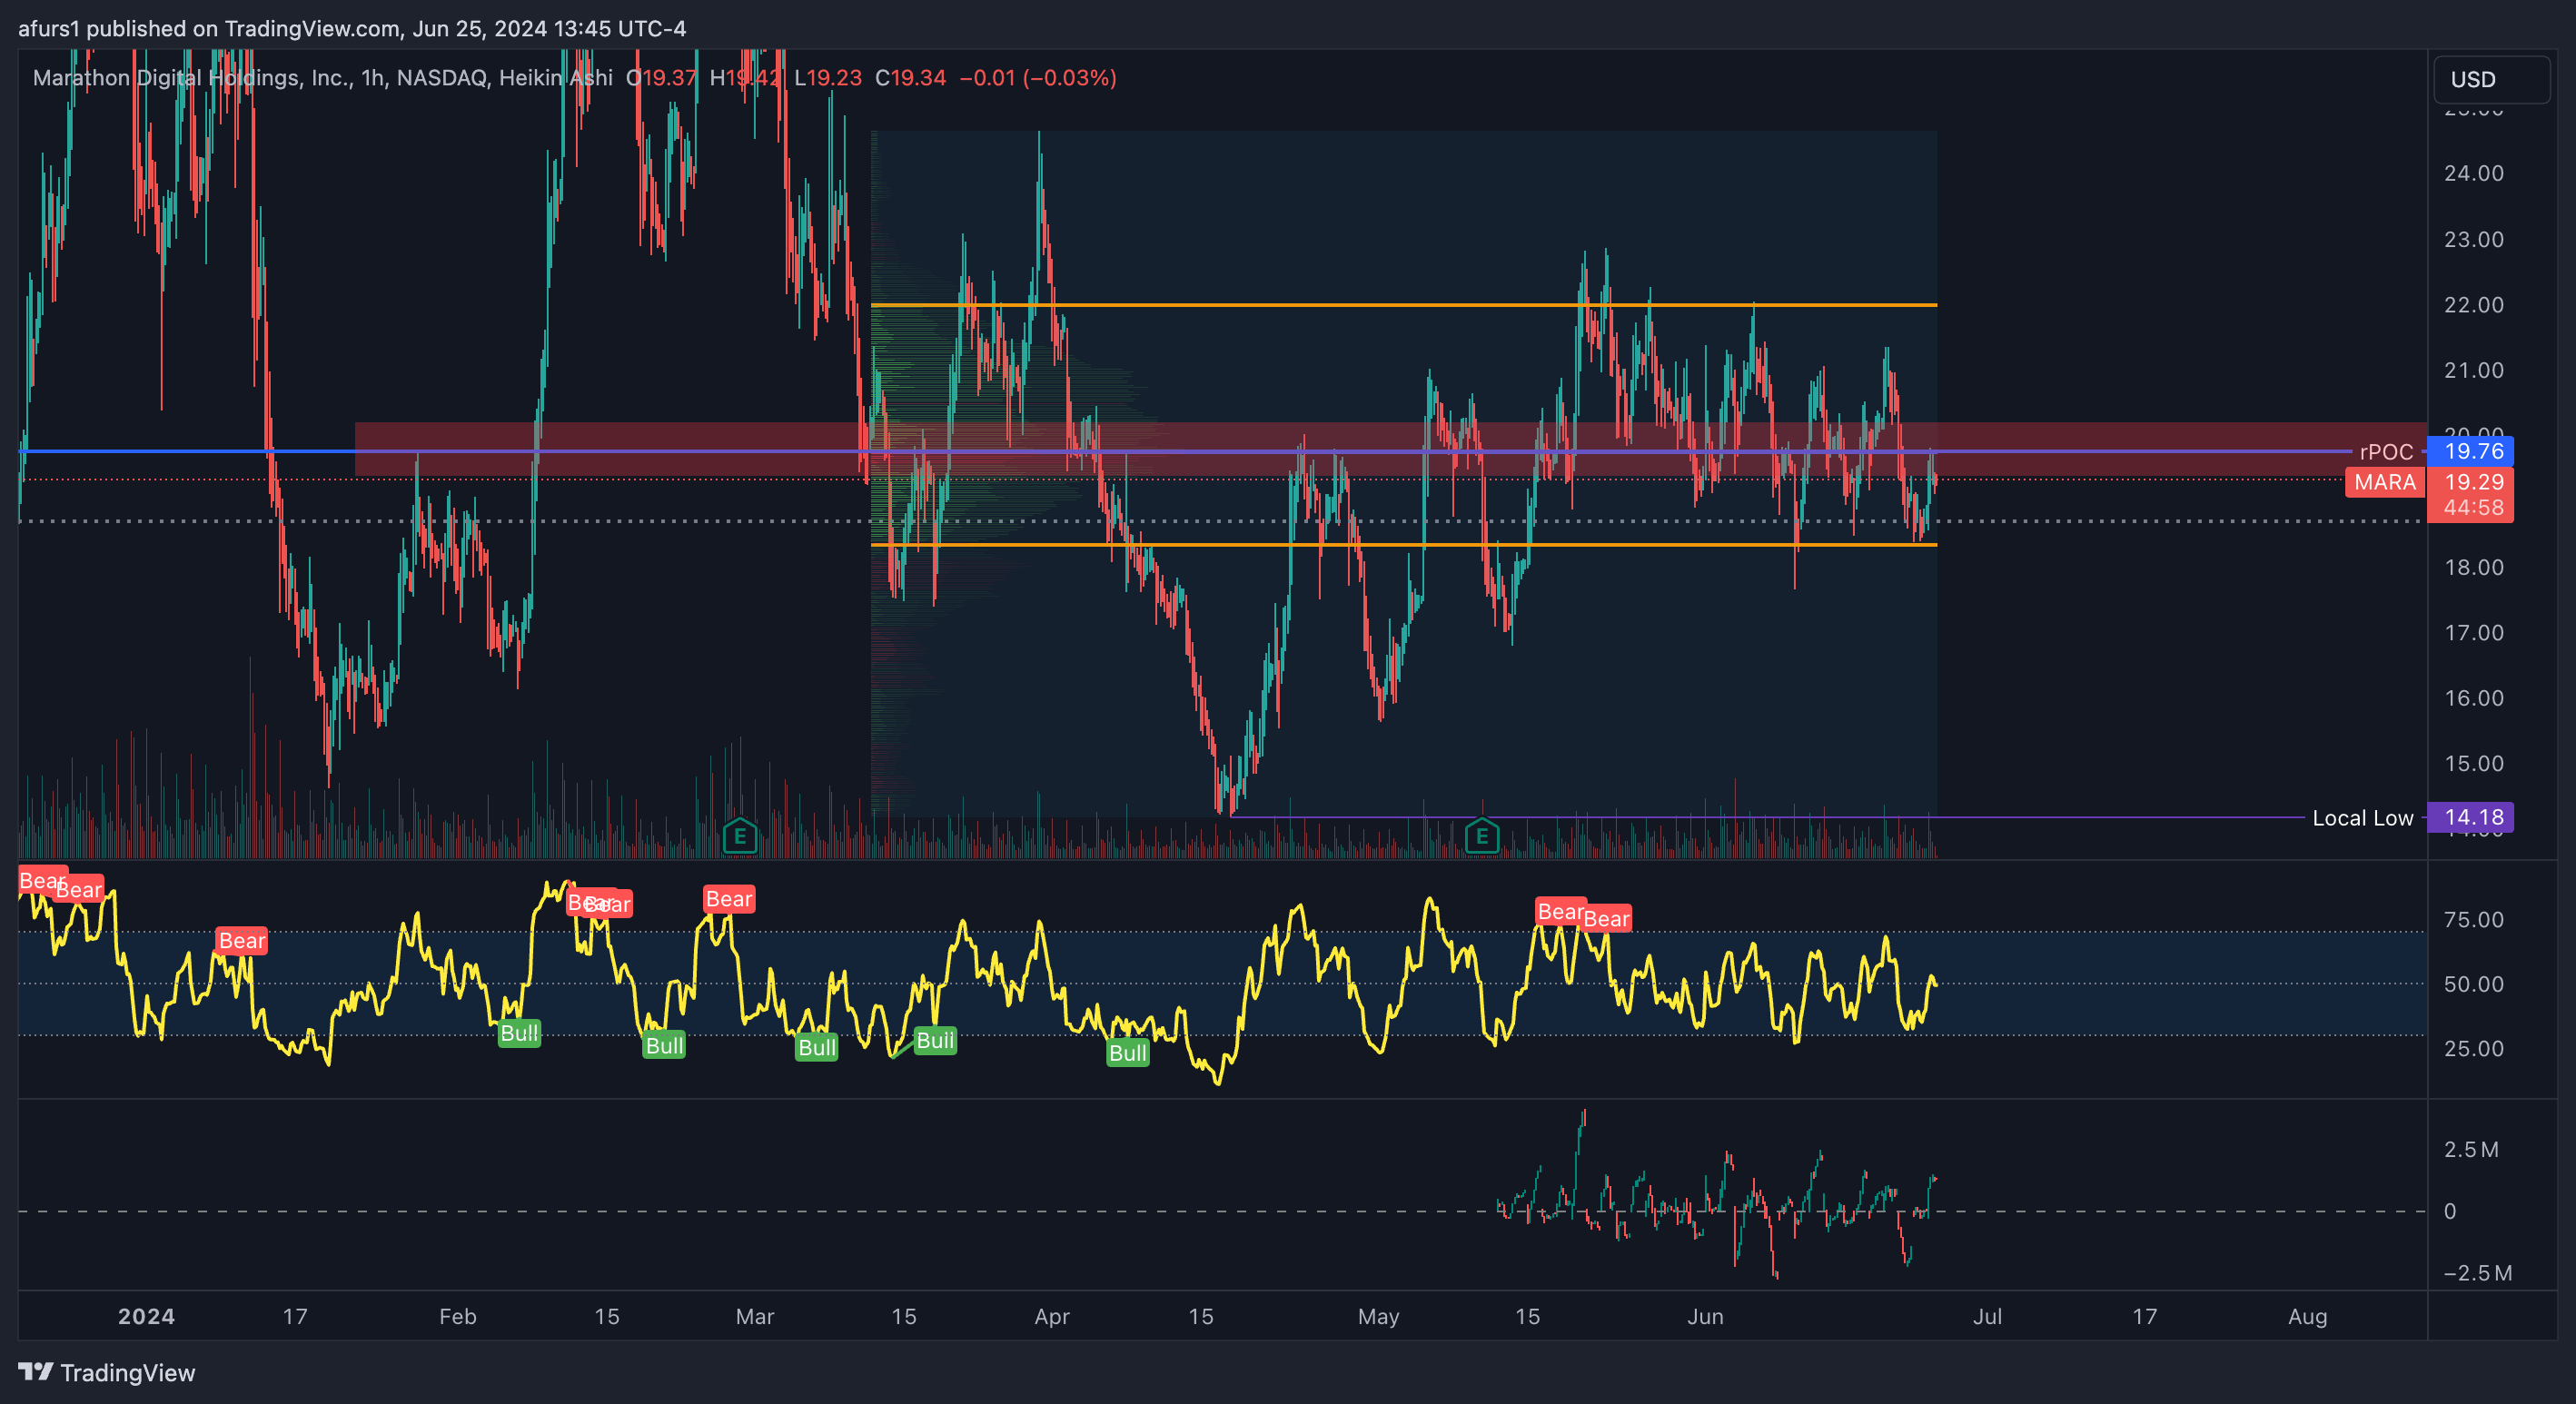Click the 14.18 price tag
The width and height of the screenshot is (2576, 1404).
click(2471, 817)
